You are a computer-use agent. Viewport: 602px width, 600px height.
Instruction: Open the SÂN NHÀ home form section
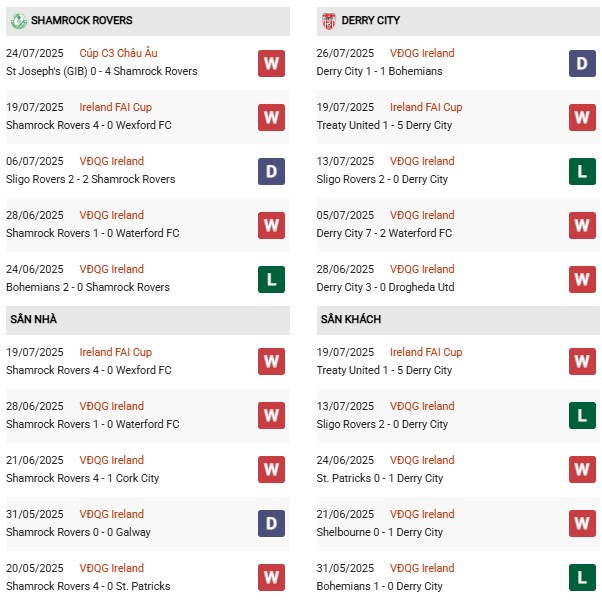34,319
